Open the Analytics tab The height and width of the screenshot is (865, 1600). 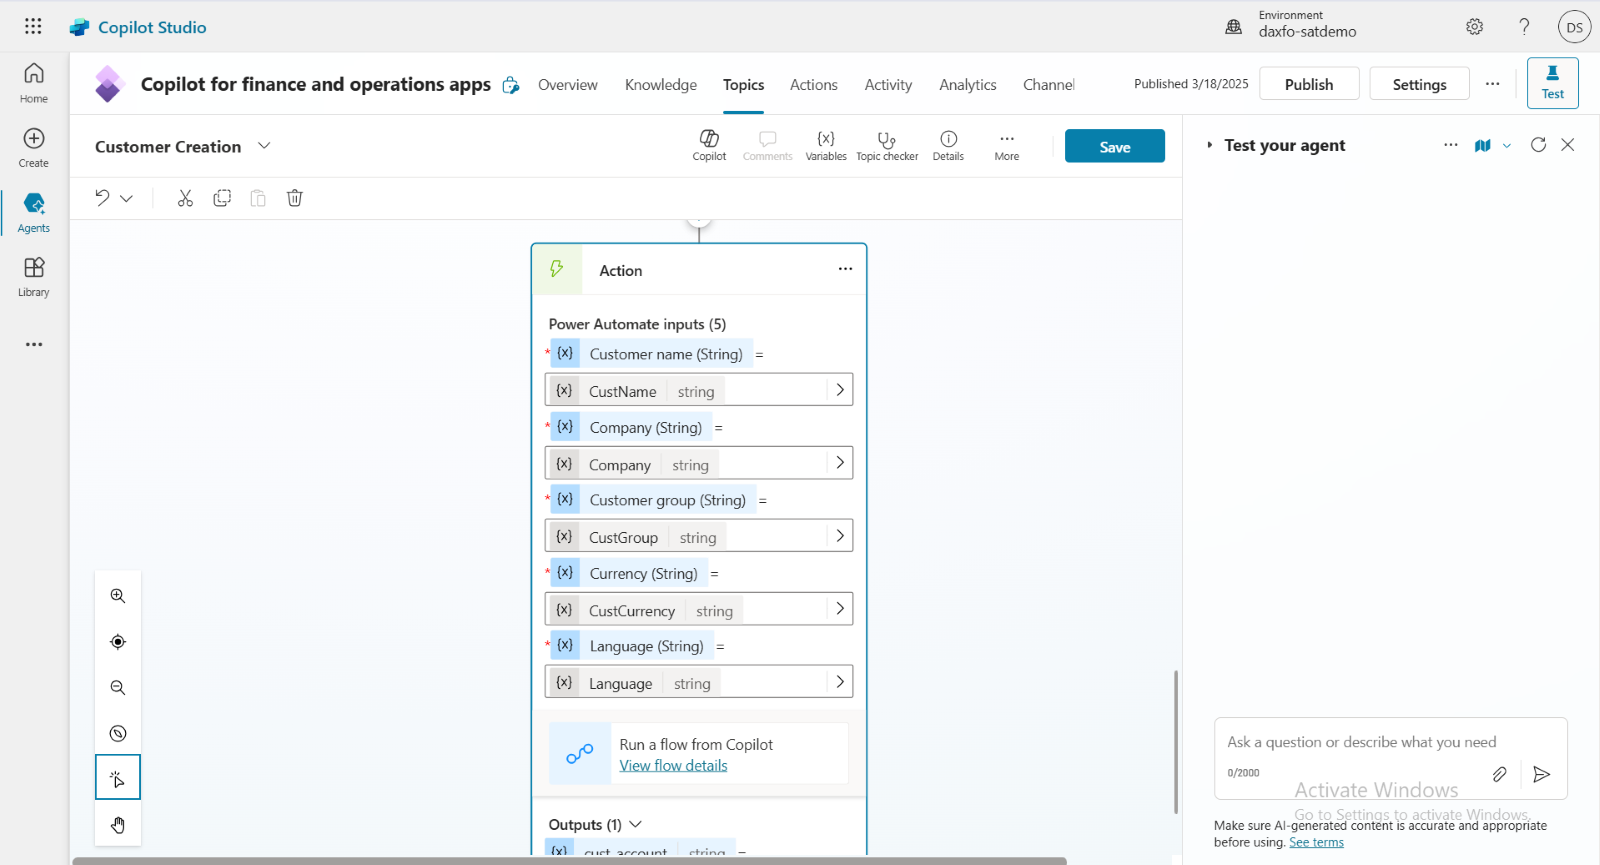(x=967, y=85)
